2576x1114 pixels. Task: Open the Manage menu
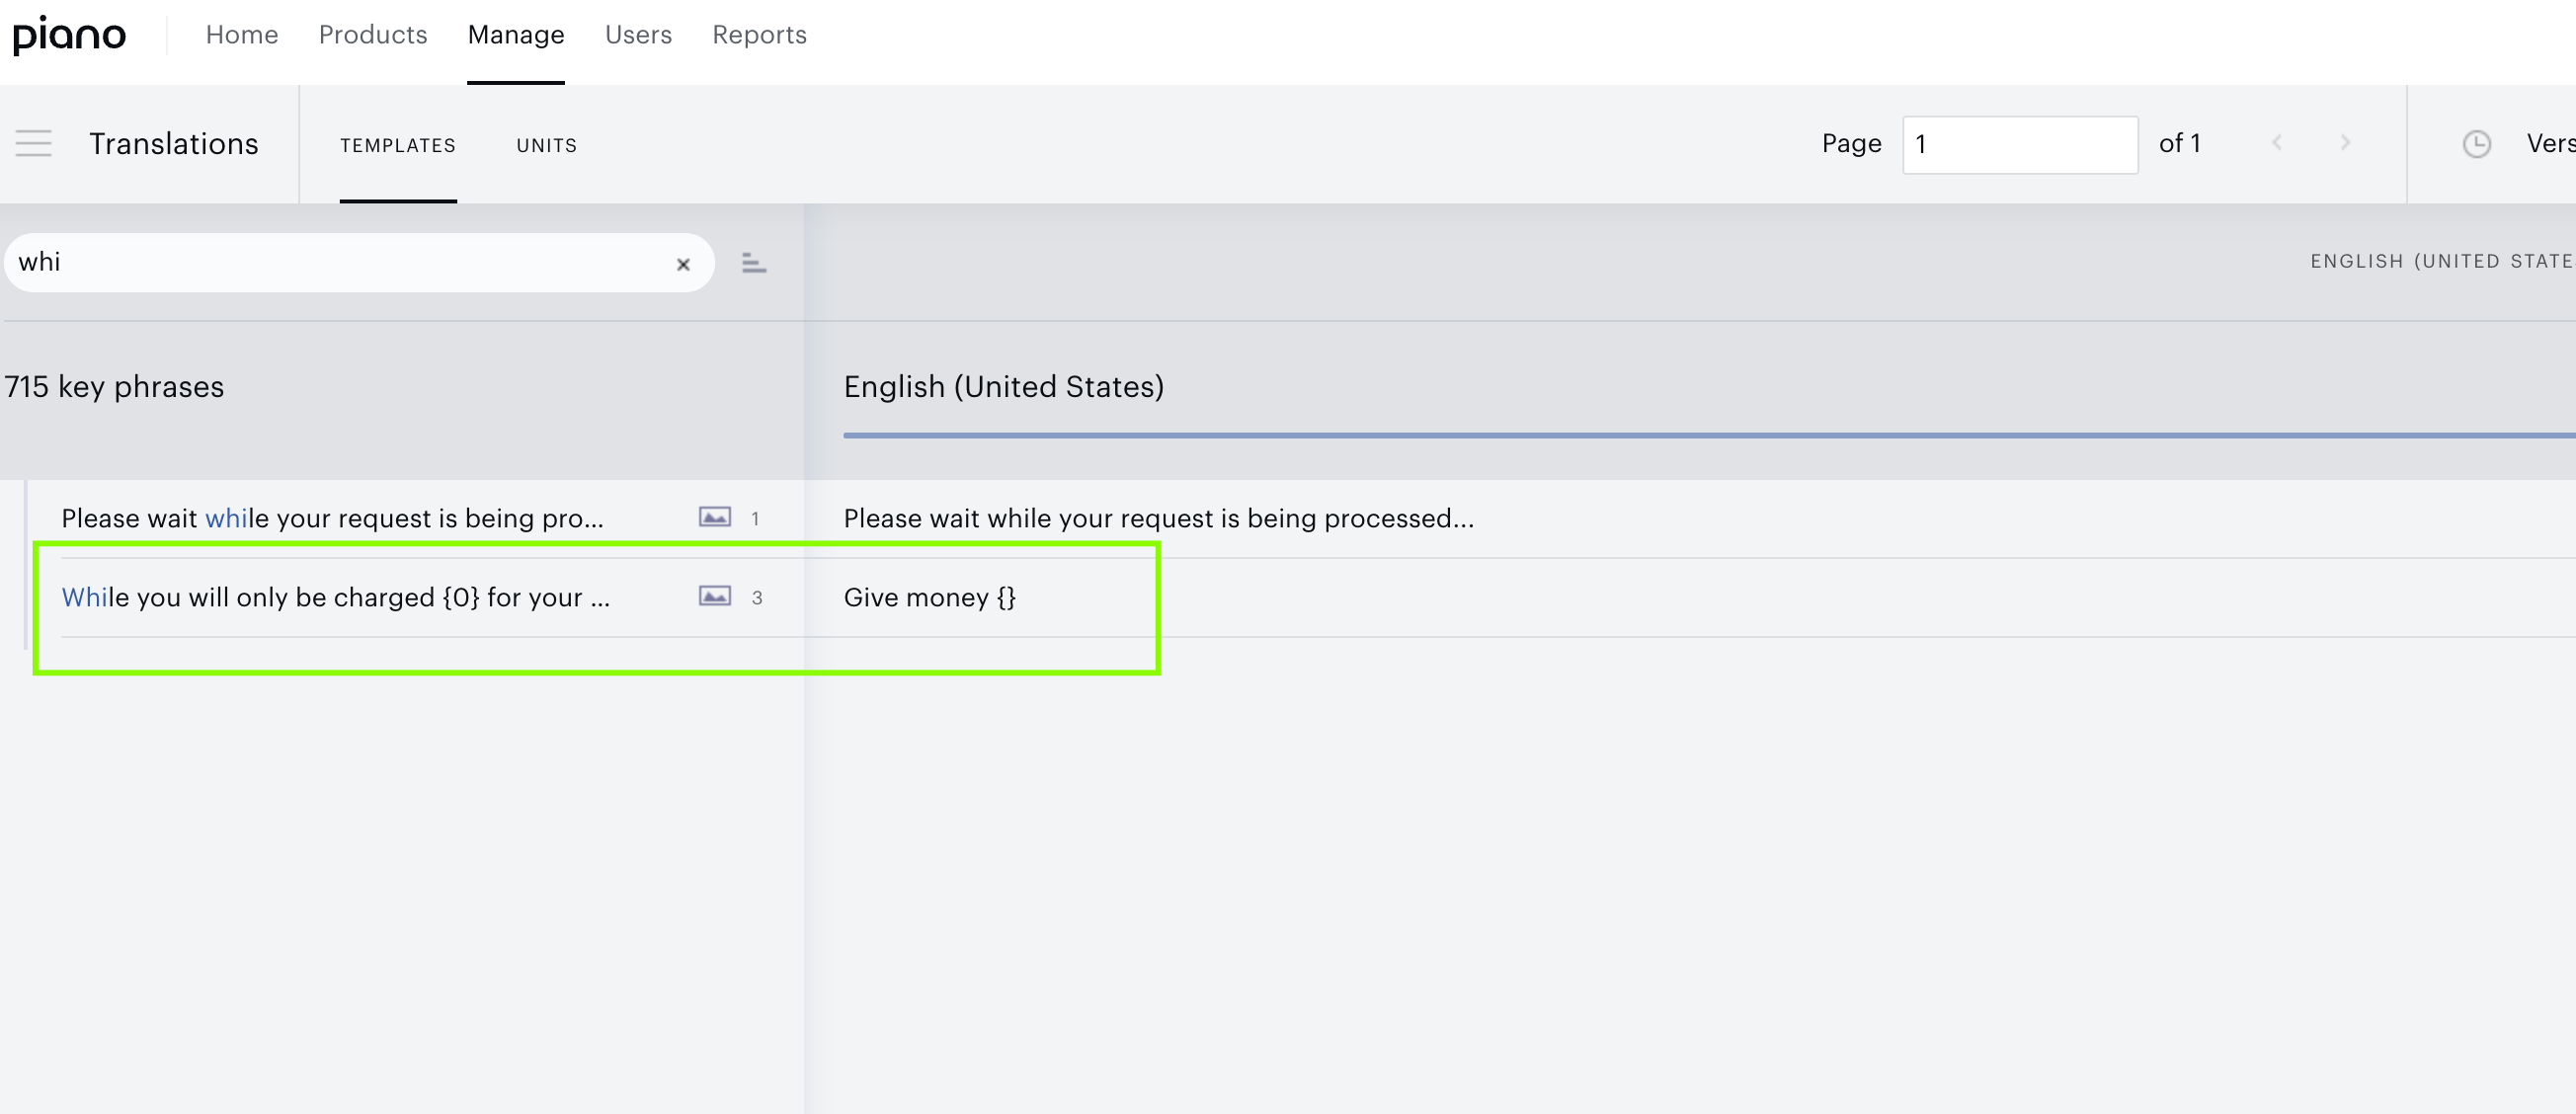click(x=516, y=35)
